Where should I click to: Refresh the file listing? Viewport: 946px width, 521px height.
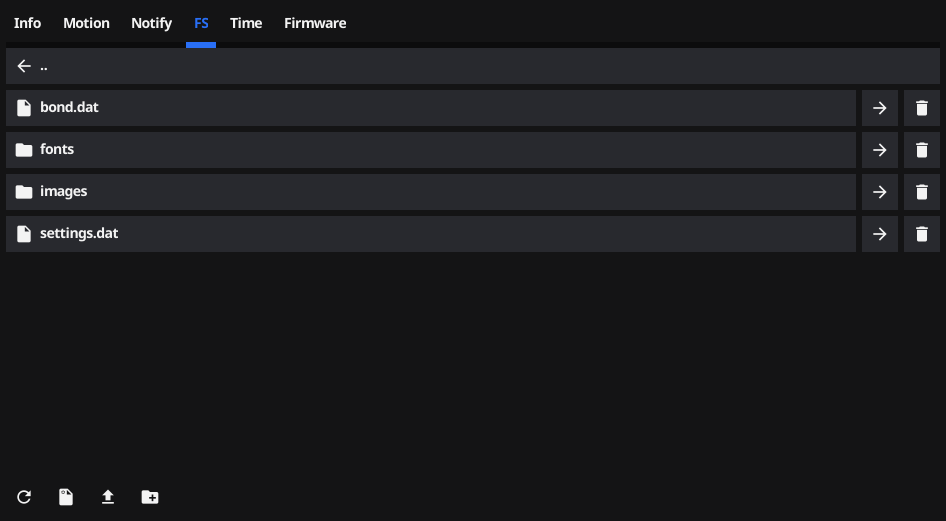[x=24, y=497]
